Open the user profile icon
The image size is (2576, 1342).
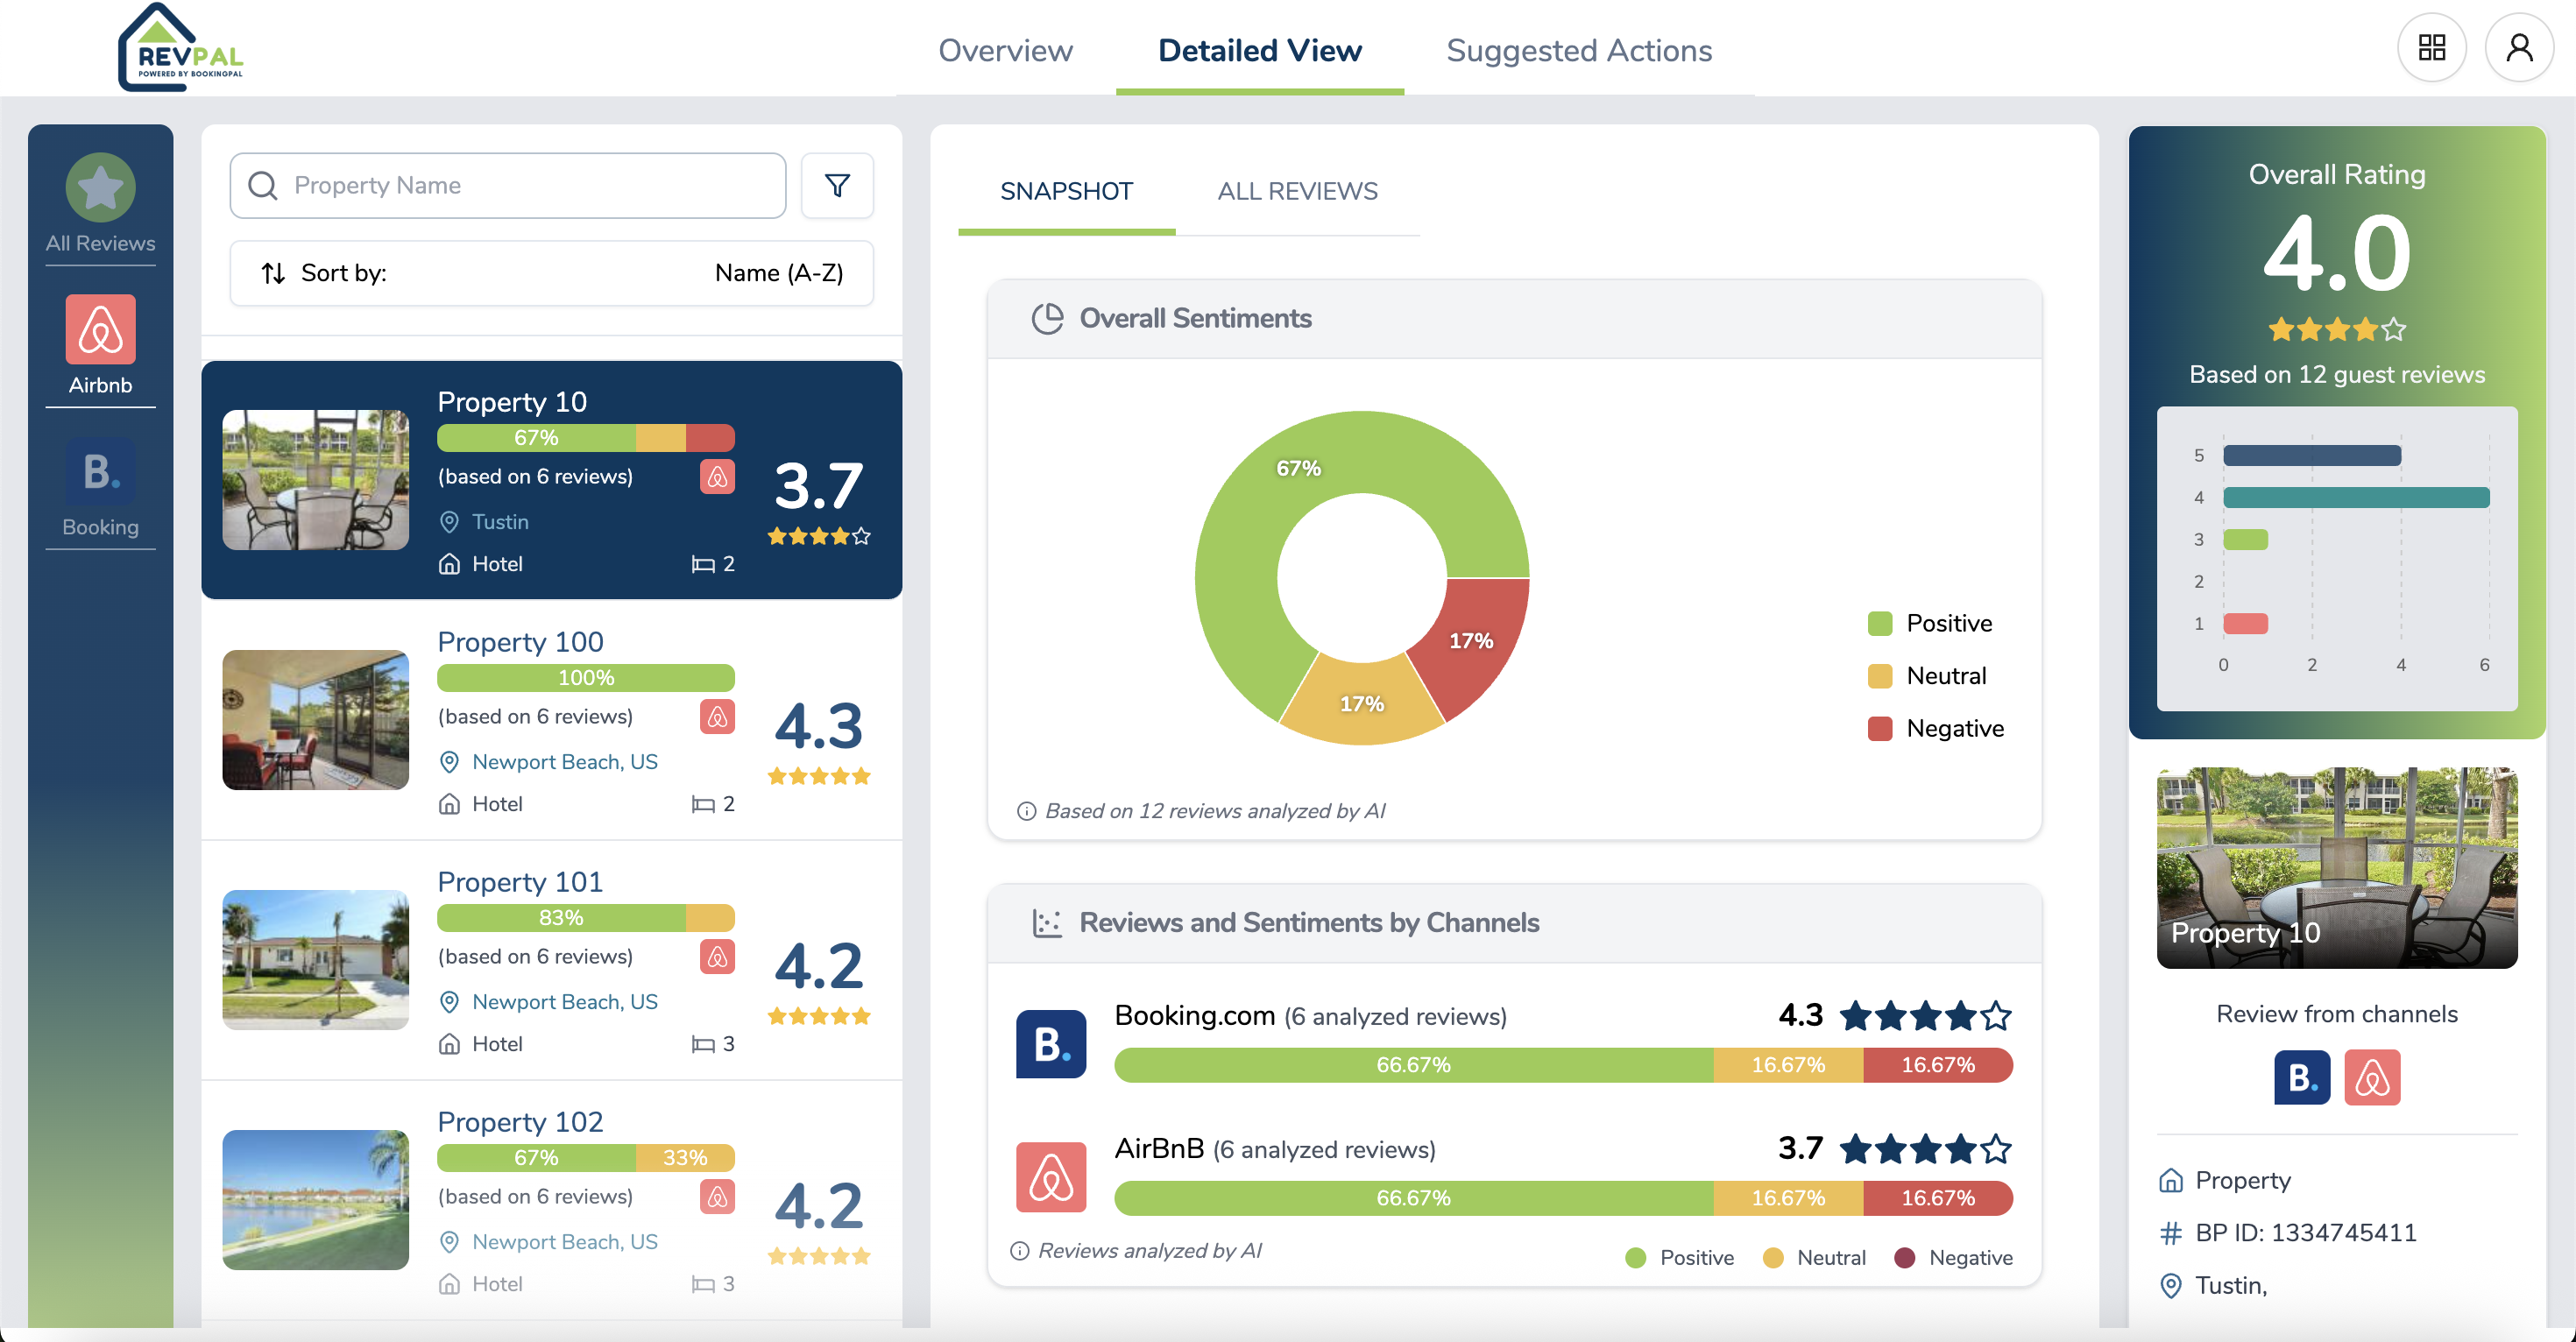click(x=2519, y=48)
